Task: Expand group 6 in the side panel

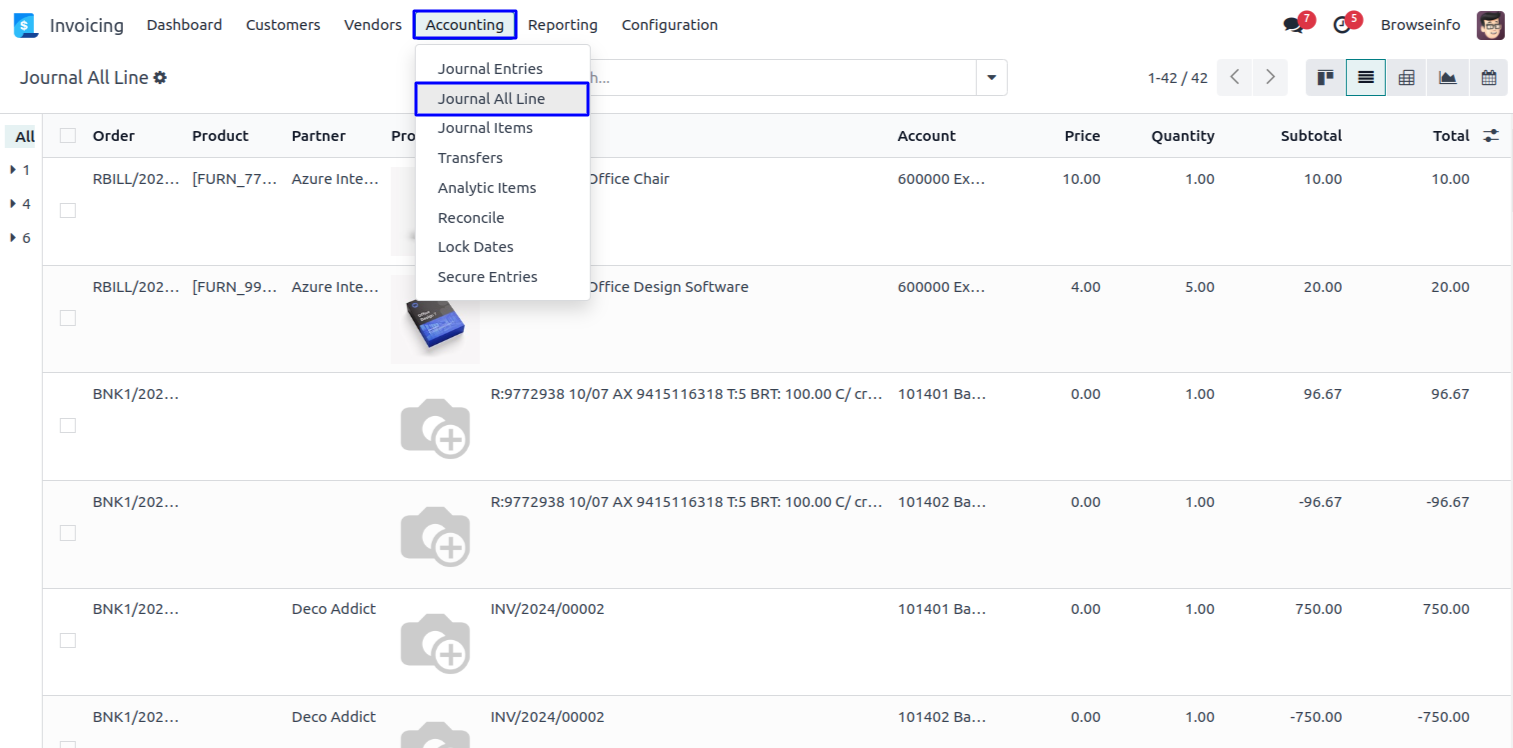Action: coord(20,238)
